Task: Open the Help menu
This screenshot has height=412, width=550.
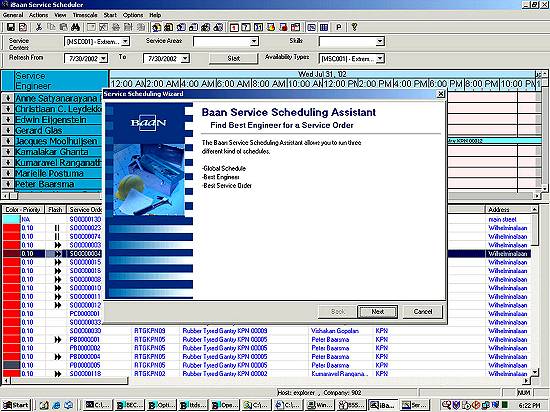Action: [155, 15]
